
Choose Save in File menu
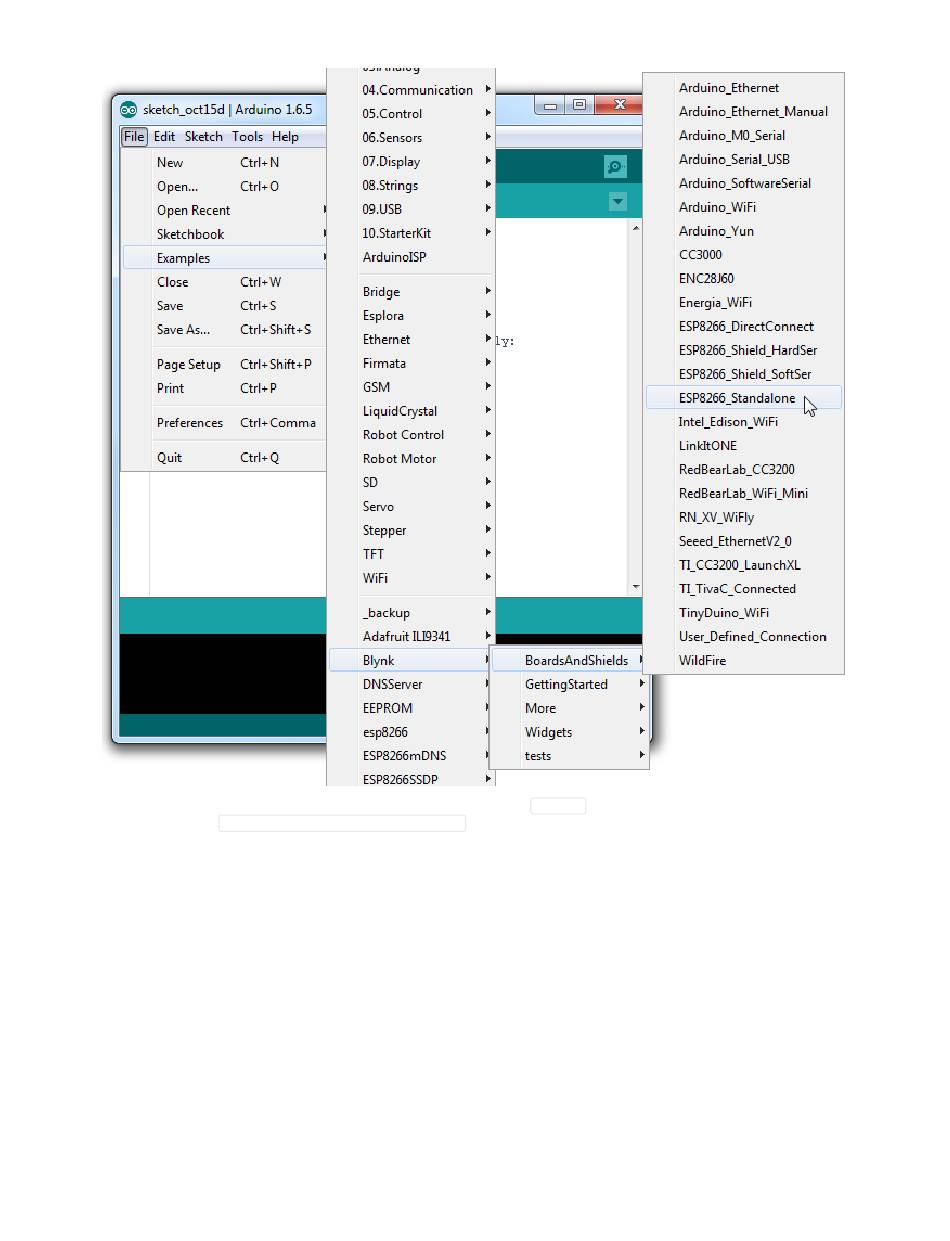tap(225, 306)
